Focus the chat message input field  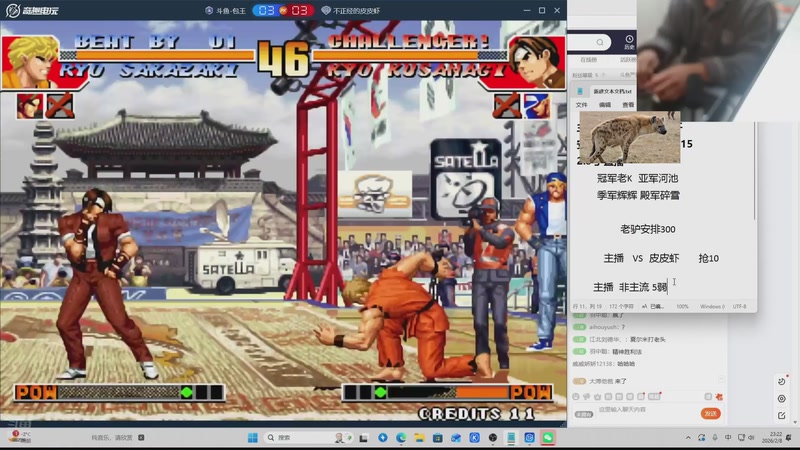coord(645,410)
